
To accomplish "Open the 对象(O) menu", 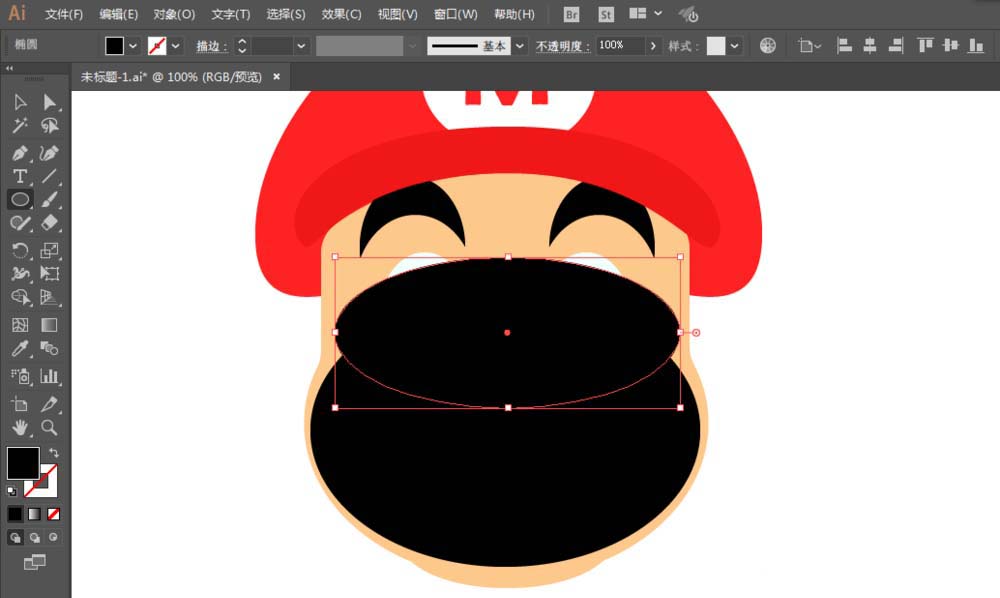I will tap(174, 14).
